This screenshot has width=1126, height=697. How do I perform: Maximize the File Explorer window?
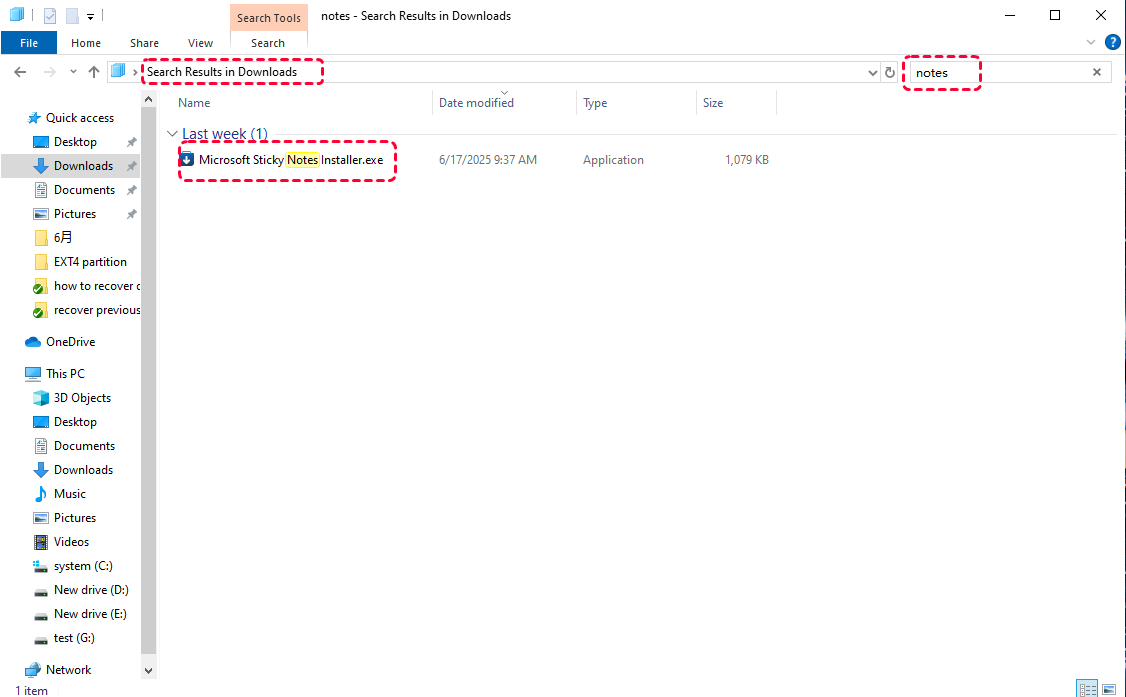coord(1055,15)
